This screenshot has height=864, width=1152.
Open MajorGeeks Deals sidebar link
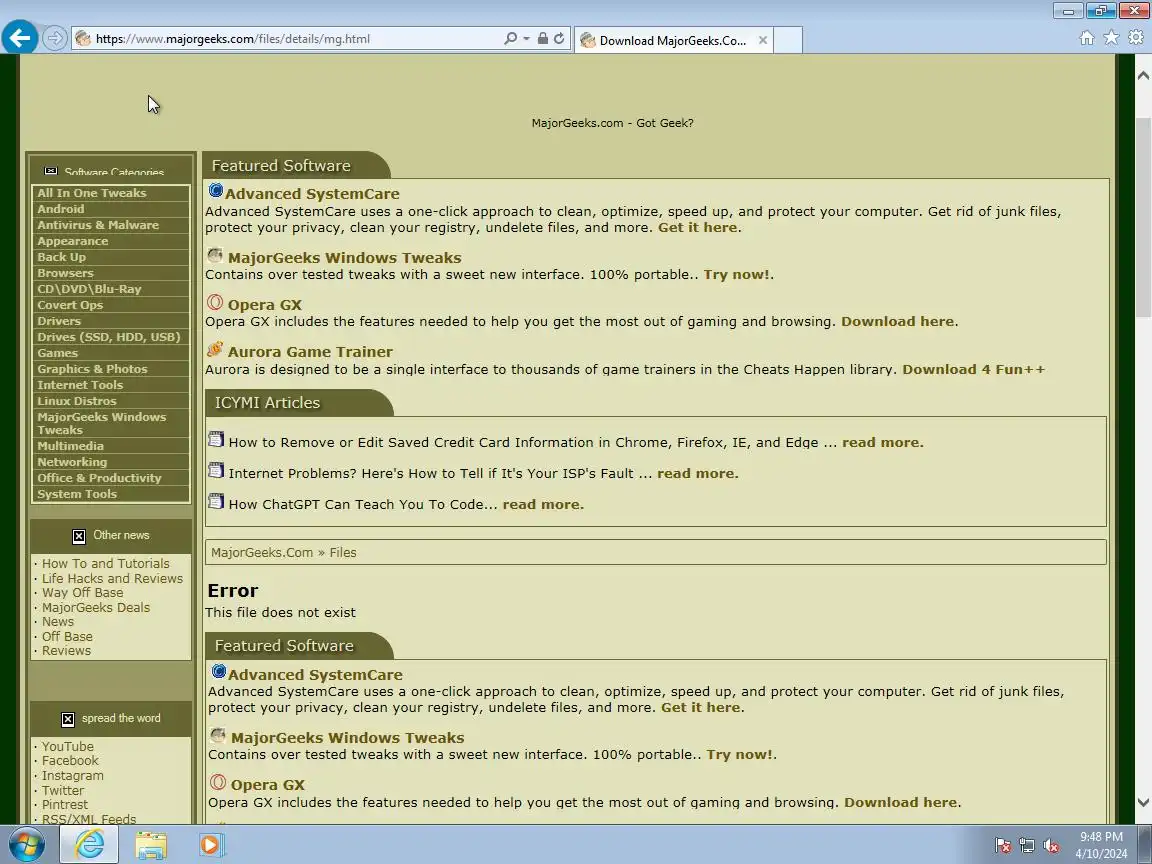[96, 608]
